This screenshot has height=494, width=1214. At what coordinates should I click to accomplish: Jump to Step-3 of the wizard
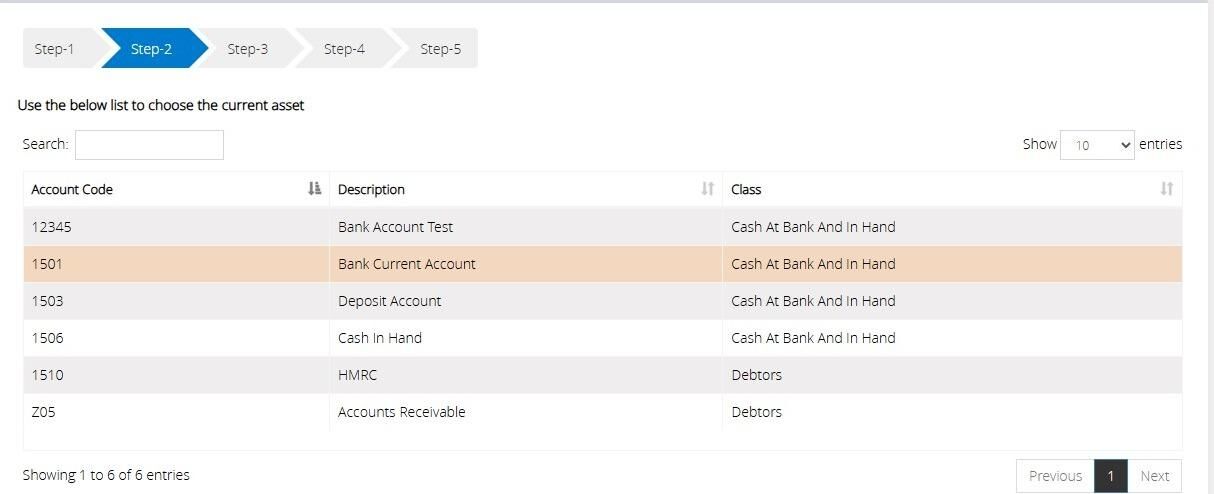click(x=247, y=48)
